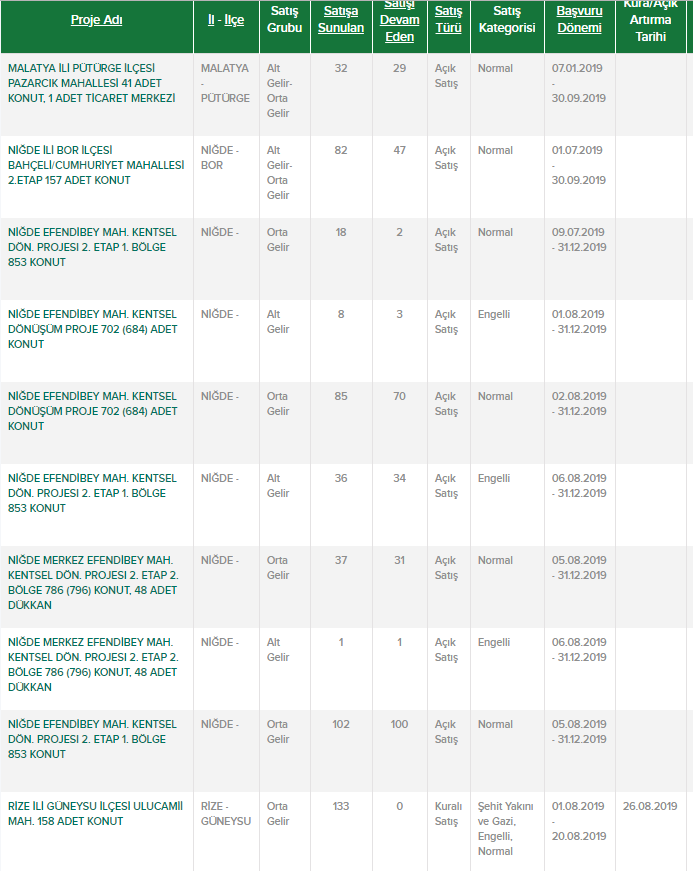
Task: Click the Şehit Yakını ve Gazi category cell
Action: pos(506,828)
